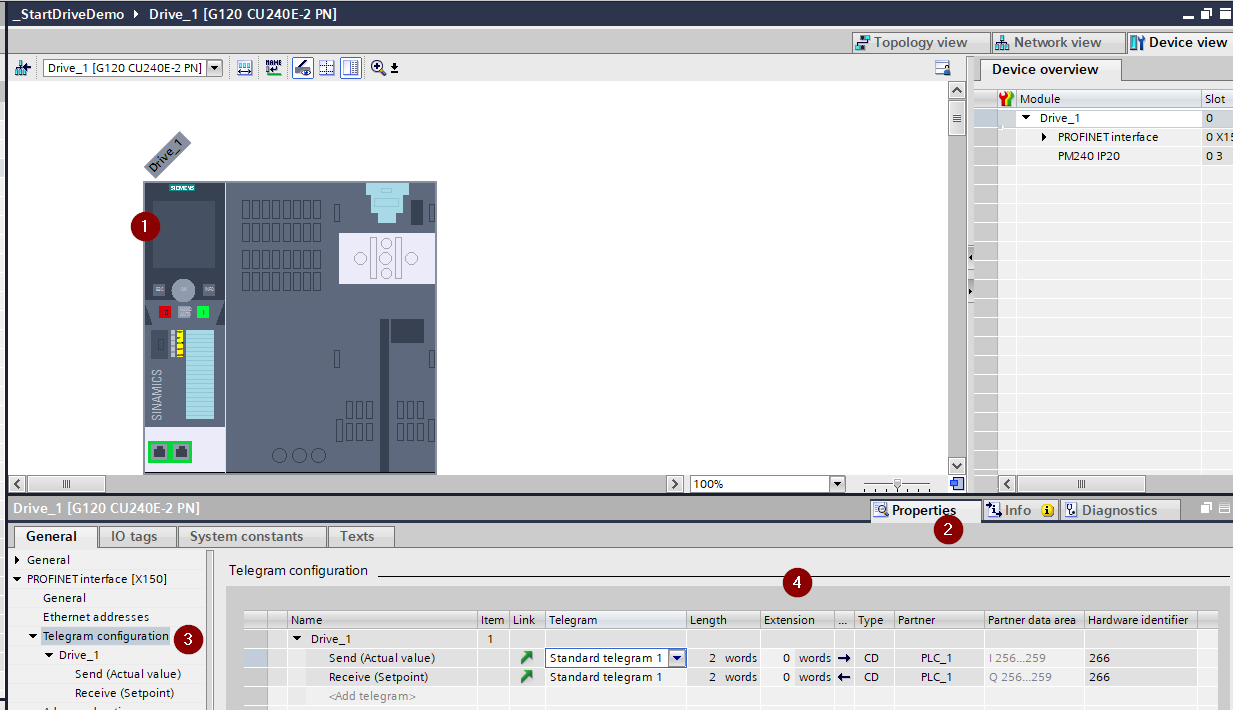Expand the General node in the properties tree

[18, 560]
